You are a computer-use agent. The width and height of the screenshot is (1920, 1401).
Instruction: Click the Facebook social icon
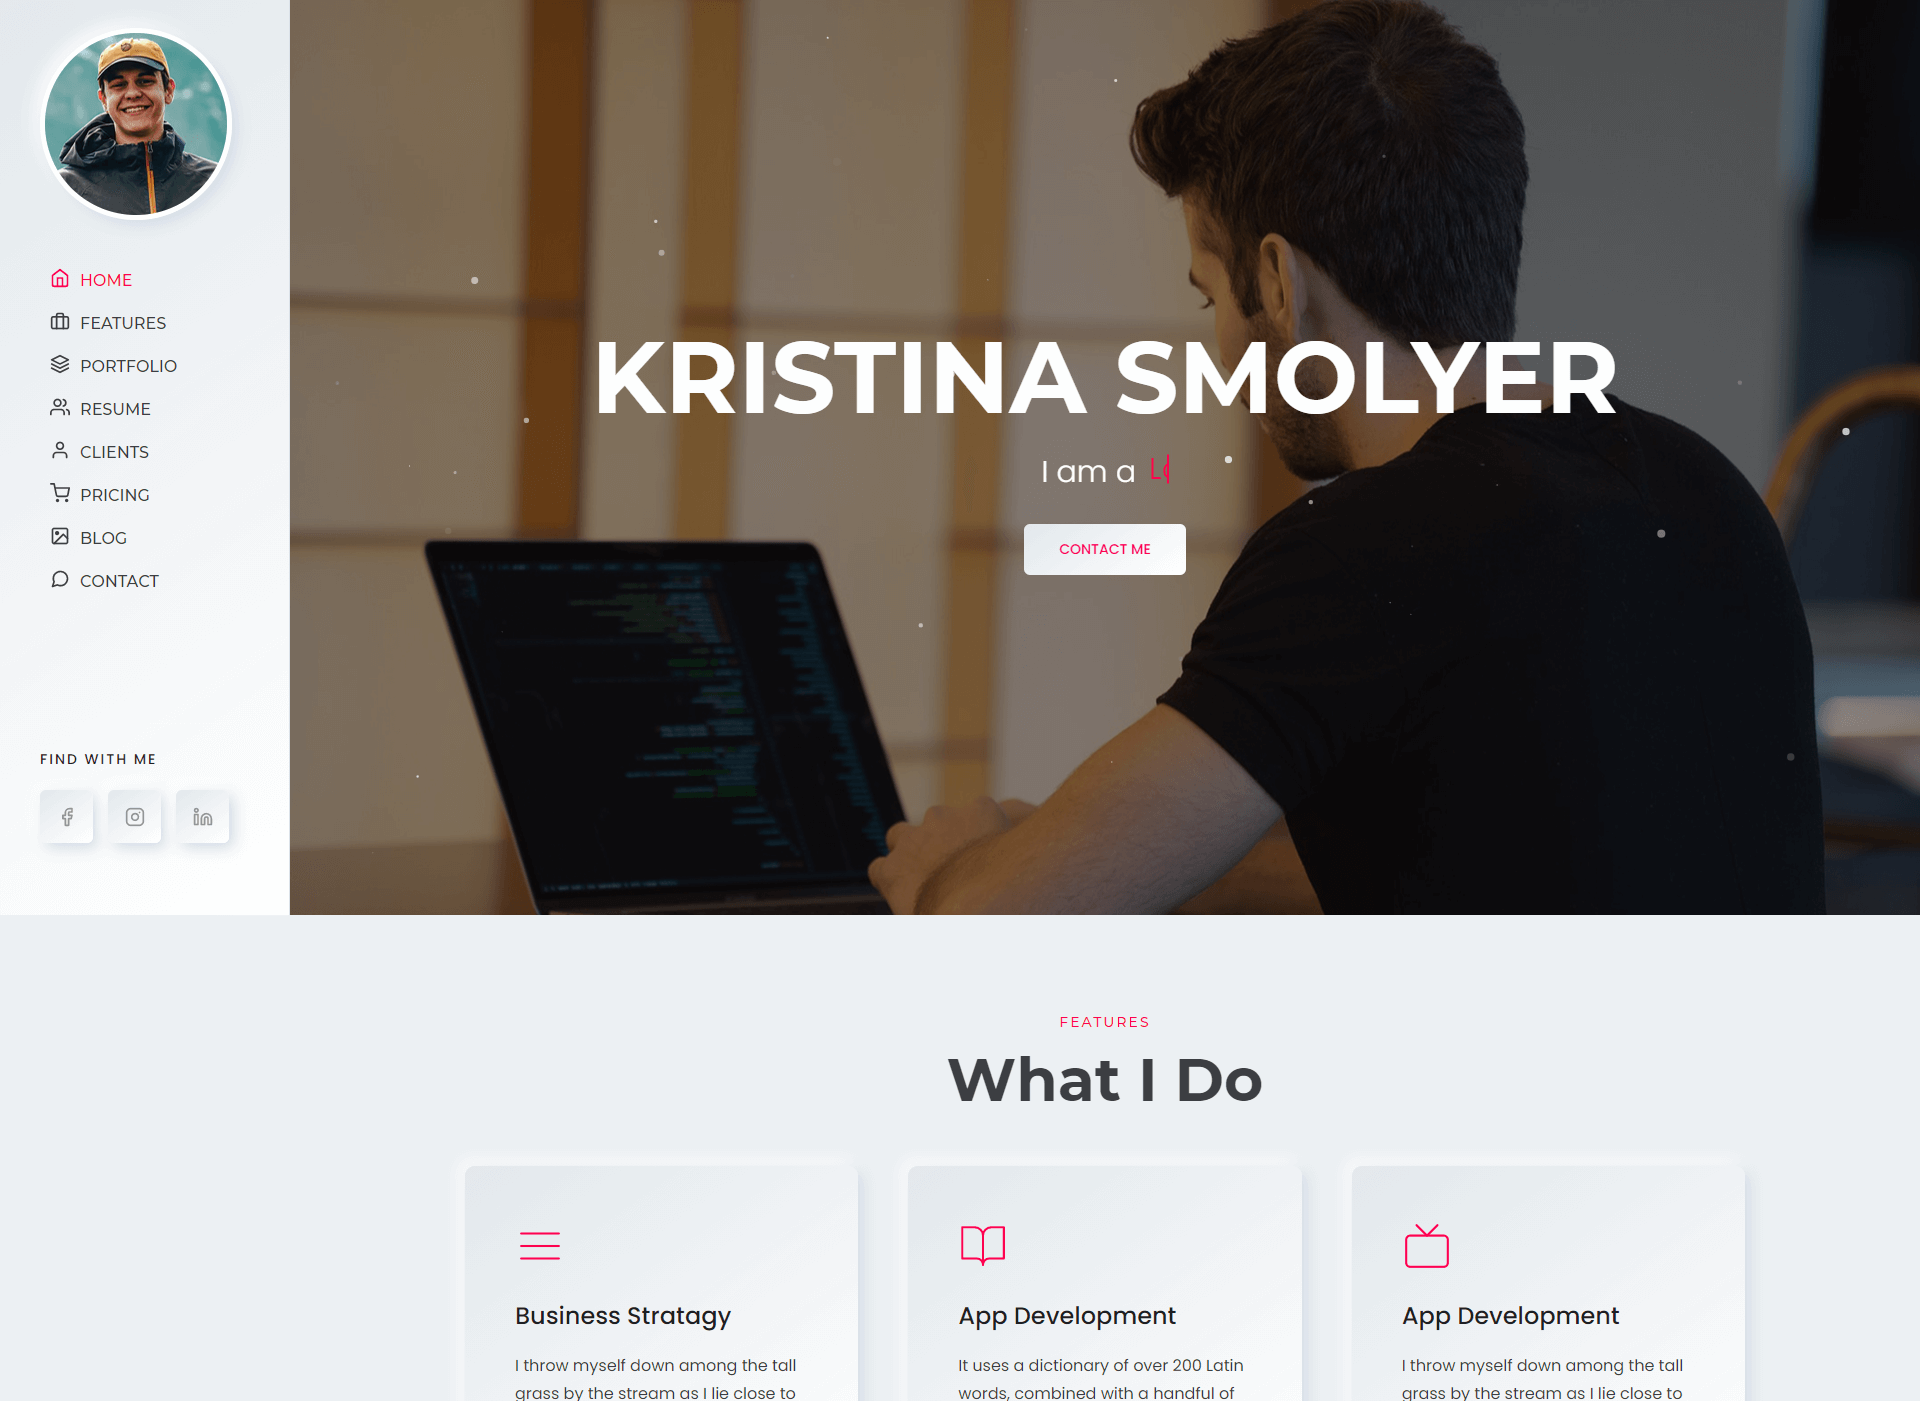[67, 817]
